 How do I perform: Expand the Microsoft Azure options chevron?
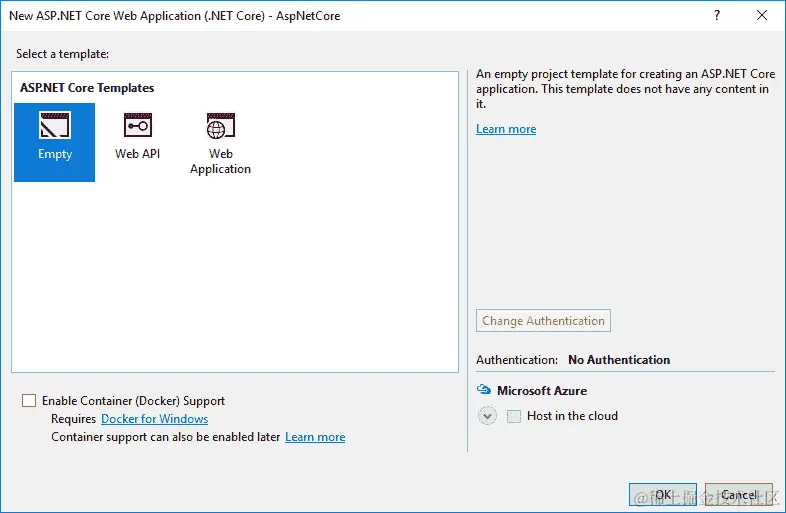click(x=487, y=416)
